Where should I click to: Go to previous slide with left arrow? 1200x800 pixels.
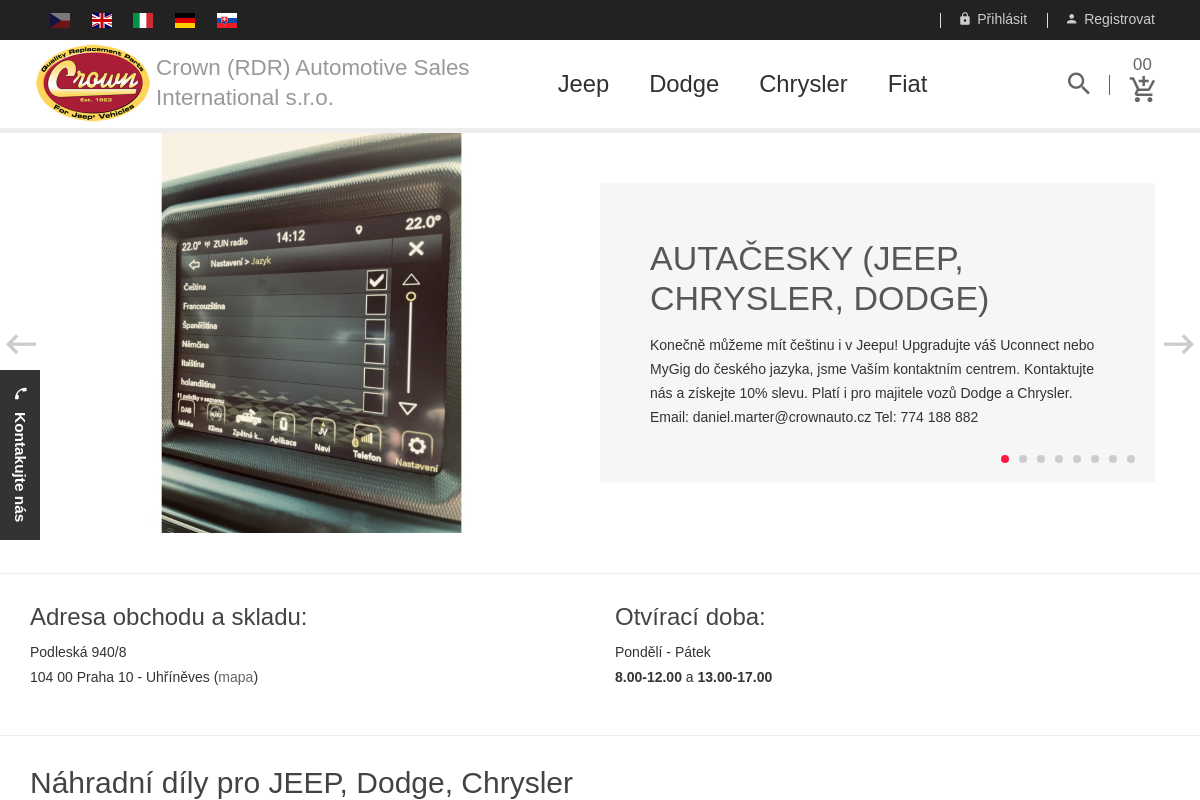click(x=21, y=344)
